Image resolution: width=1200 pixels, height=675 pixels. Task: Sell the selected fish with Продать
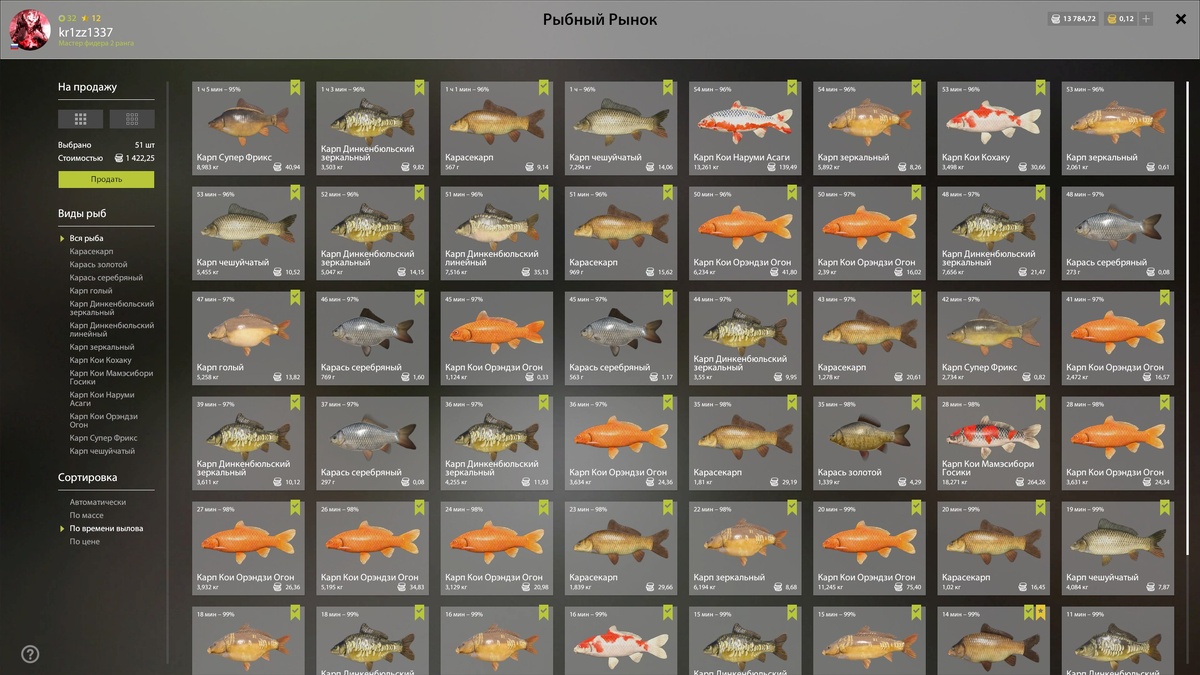[x=106, y=179]
